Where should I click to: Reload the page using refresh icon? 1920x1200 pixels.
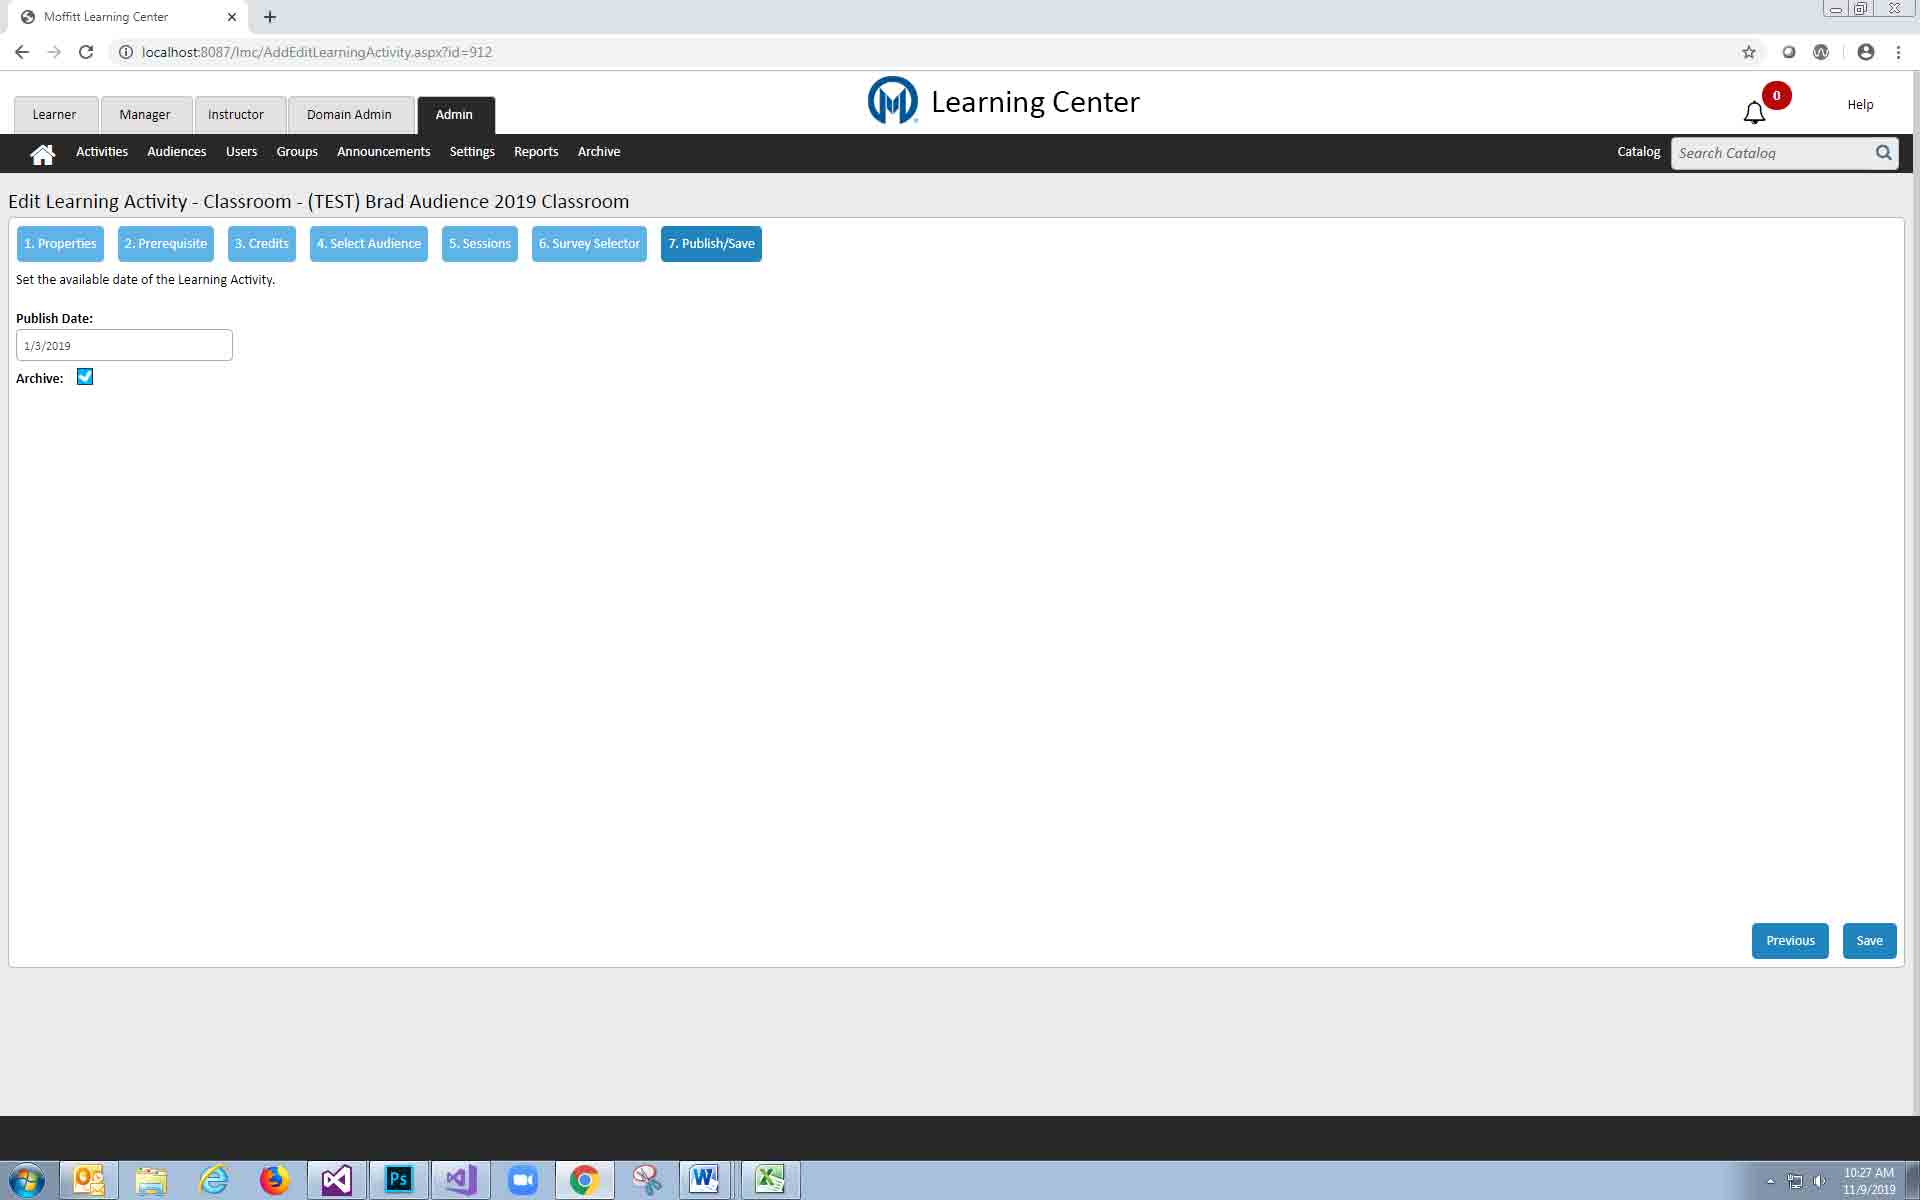click(x=86, y=52)
